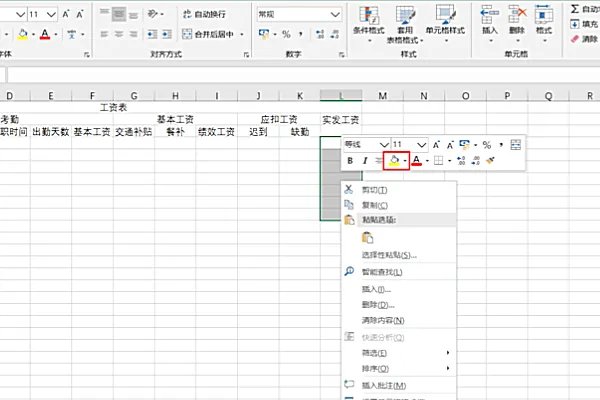Increase font size in the ribbon
This screenshot has width=600, height=400.
(66, 15)
